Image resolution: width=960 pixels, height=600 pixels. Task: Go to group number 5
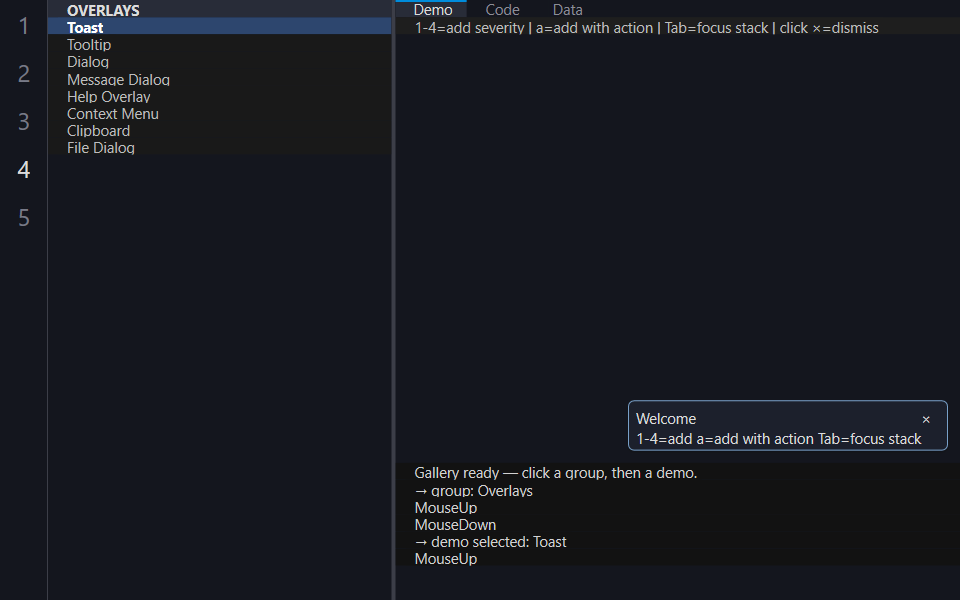(x=24, y=218)
